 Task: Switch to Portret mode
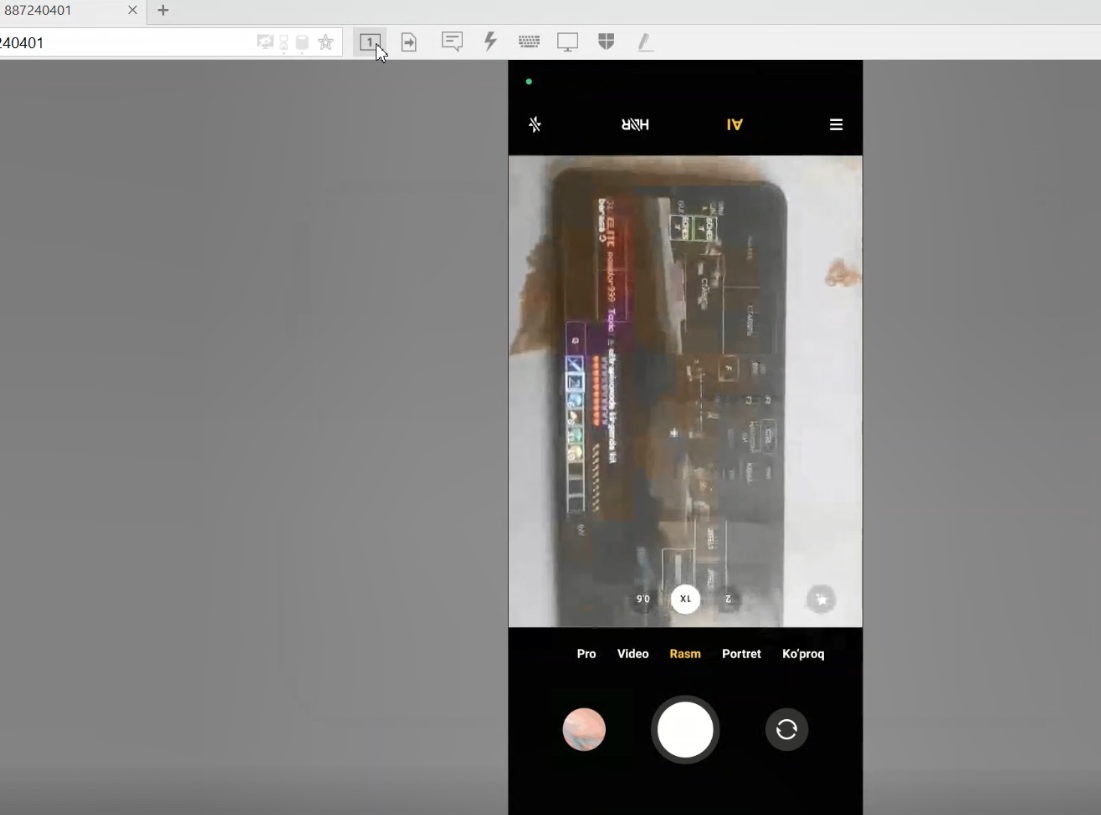741,654
